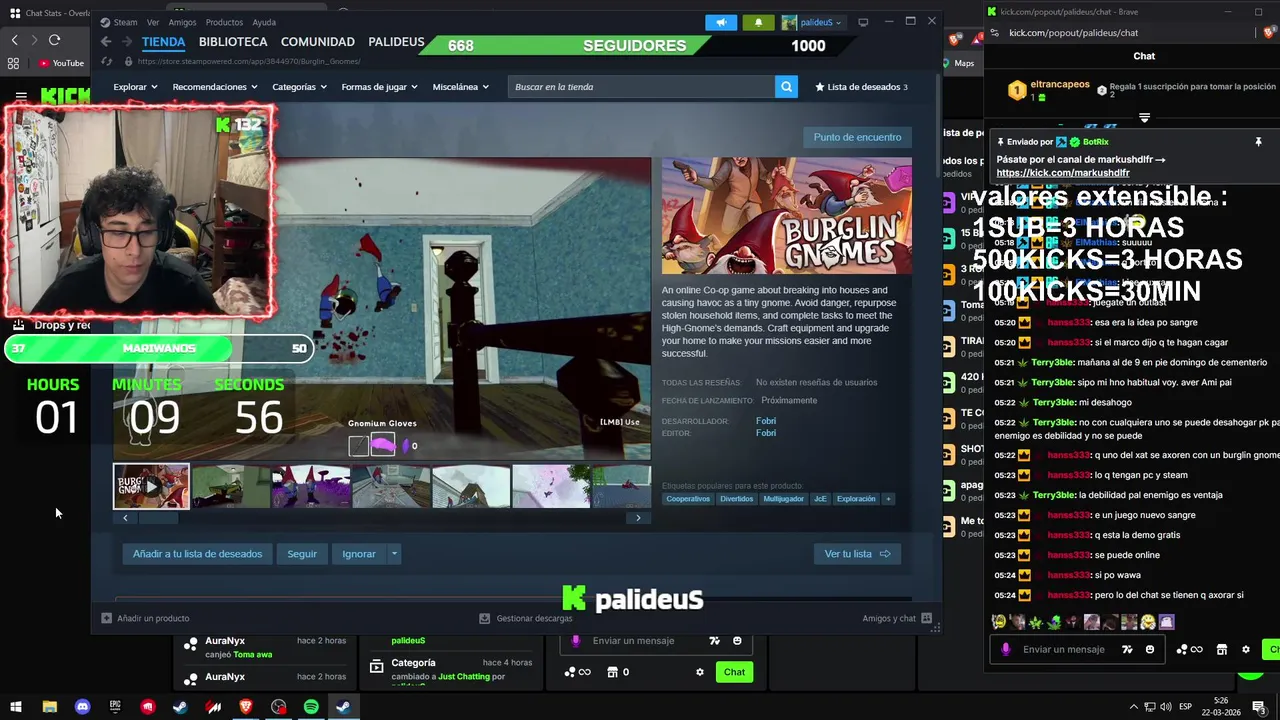The width and height of the screenshot is (1280, 720).
Task: Open the Amigos menu
Action: point(182,22)
